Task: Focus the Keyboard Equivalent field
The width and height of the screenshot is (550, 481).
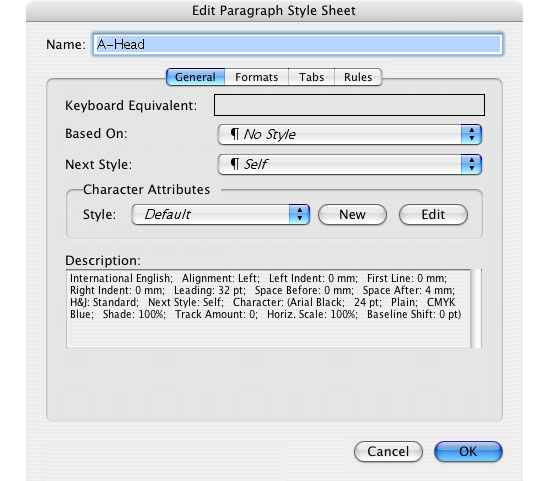Action: tap(349, 105)
